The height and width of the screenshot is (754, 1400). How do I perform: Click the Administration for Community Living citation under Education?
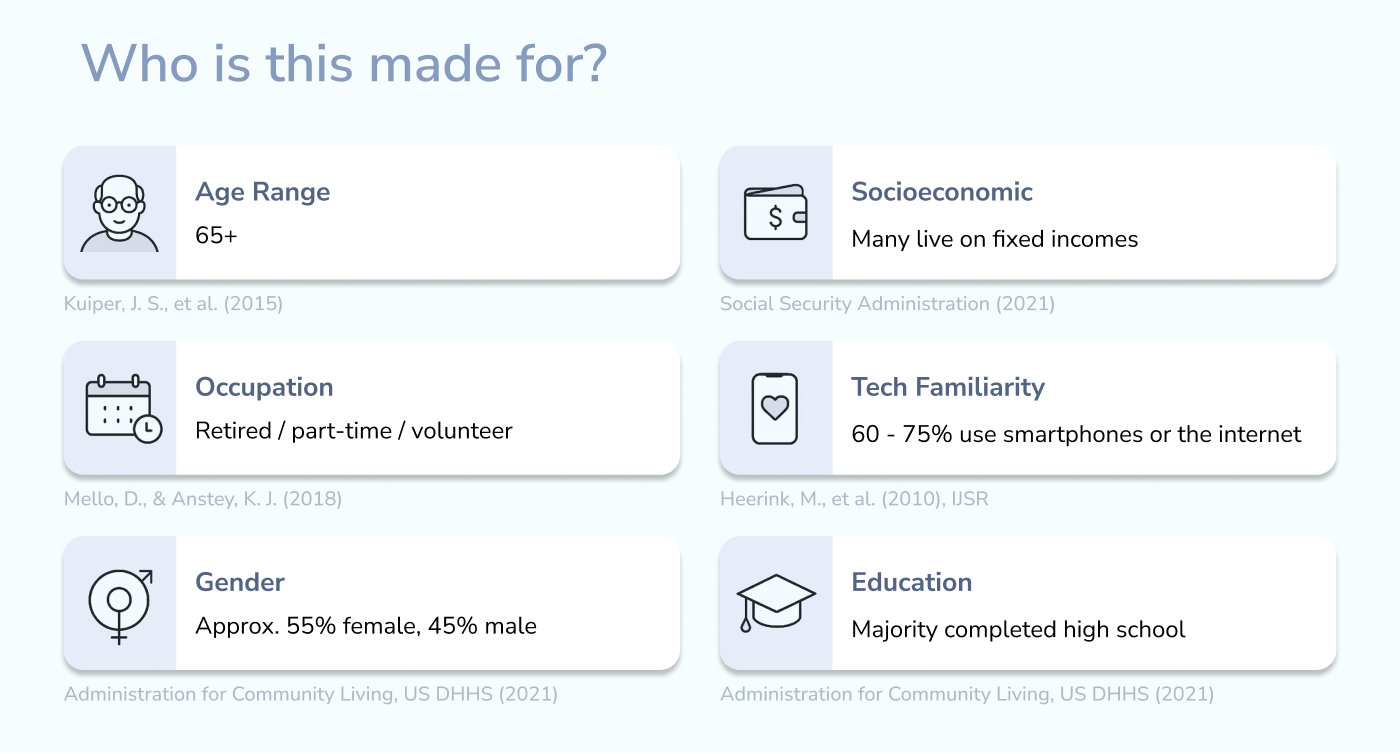[967, 694]
